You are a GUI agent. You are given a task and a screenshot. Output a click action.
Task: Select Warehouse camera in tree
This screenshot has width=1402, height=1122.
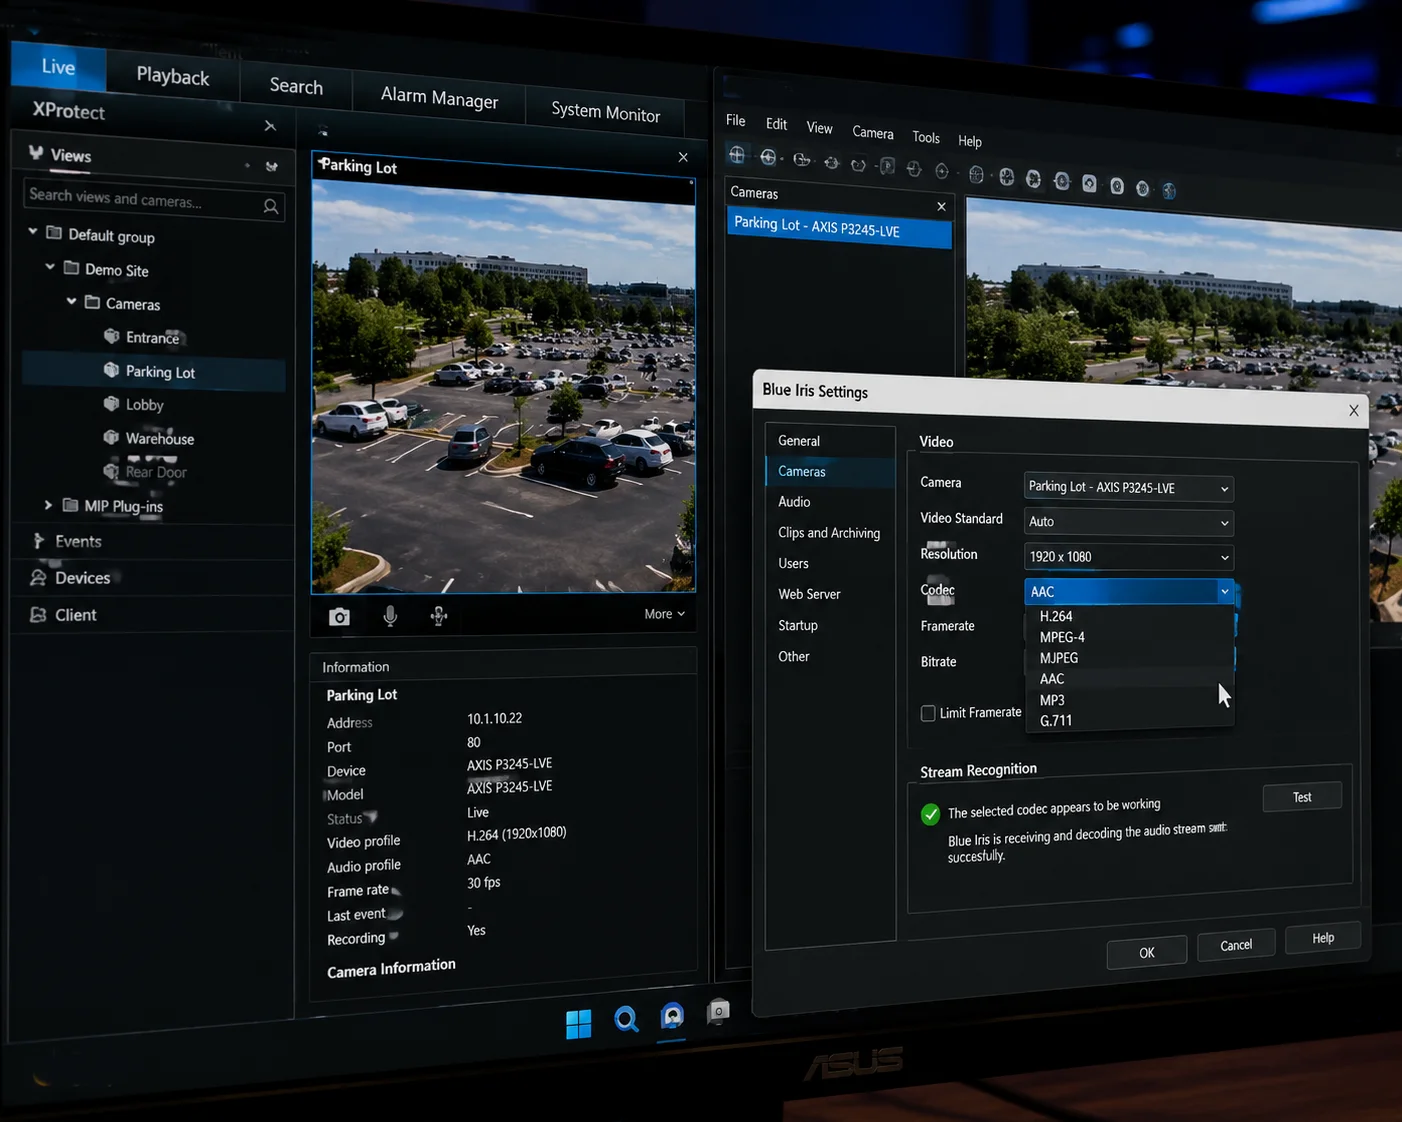pos(160,438)
